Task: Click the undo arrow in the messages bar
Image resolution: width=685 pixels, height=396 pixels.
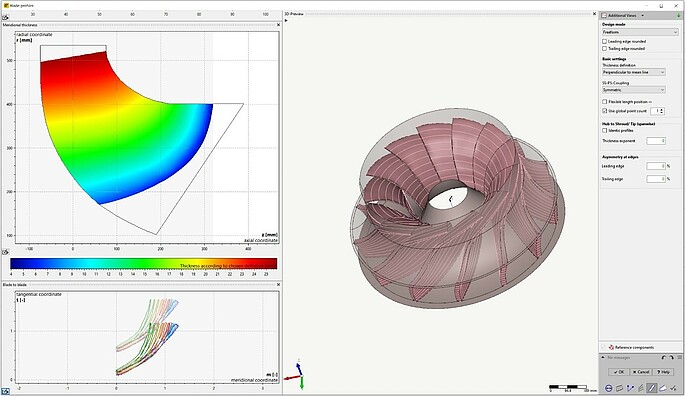Action: (x=664, y=358)
